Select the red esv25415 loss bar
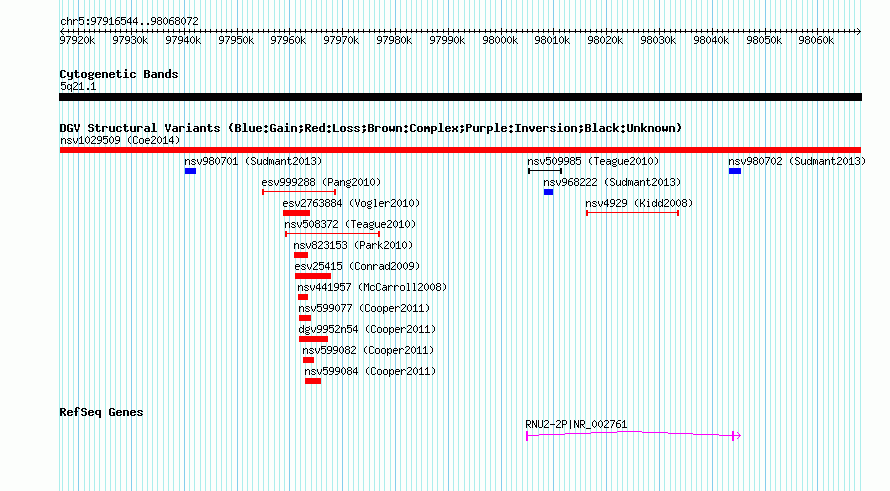The height and width of the screenshot is (491, 890). tap(313, 276)
